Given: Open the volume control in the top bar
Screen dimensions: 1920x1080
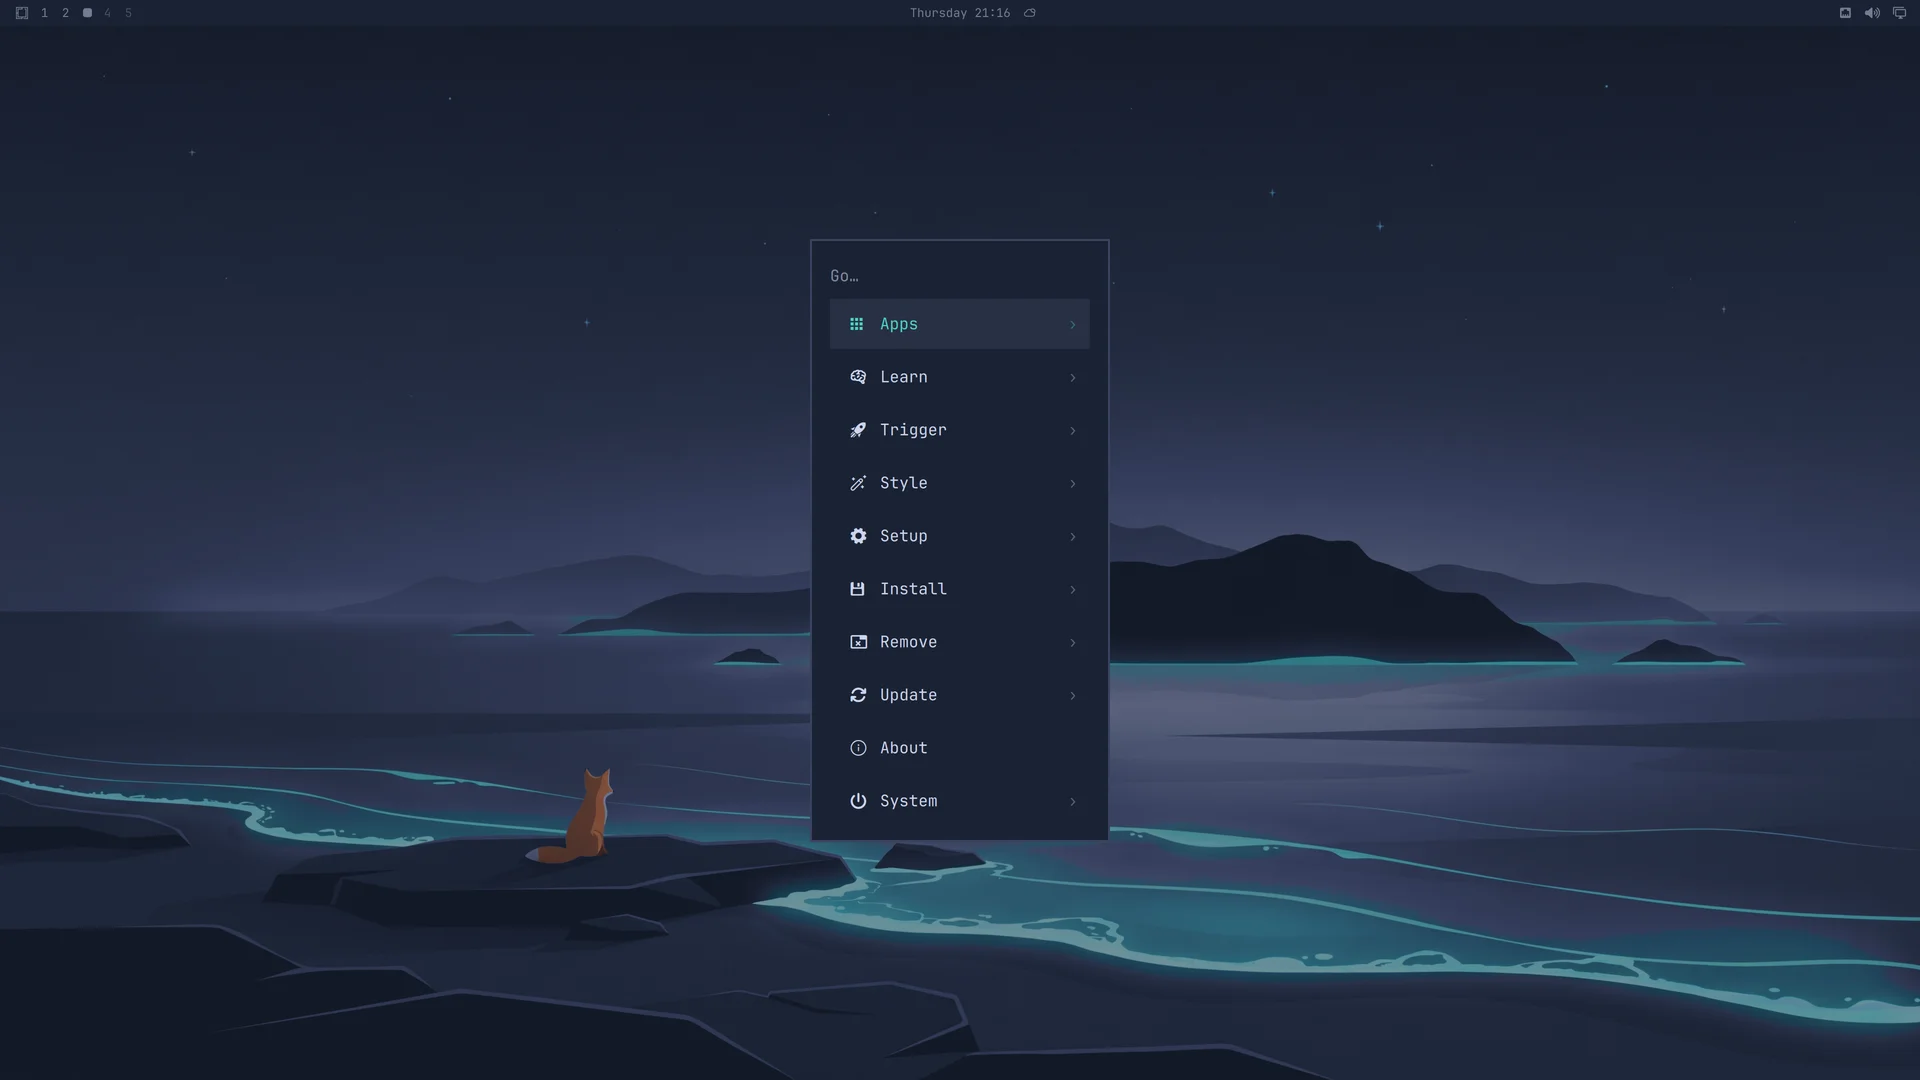Looking at the screenshot, I should (x=1872, y=13).
